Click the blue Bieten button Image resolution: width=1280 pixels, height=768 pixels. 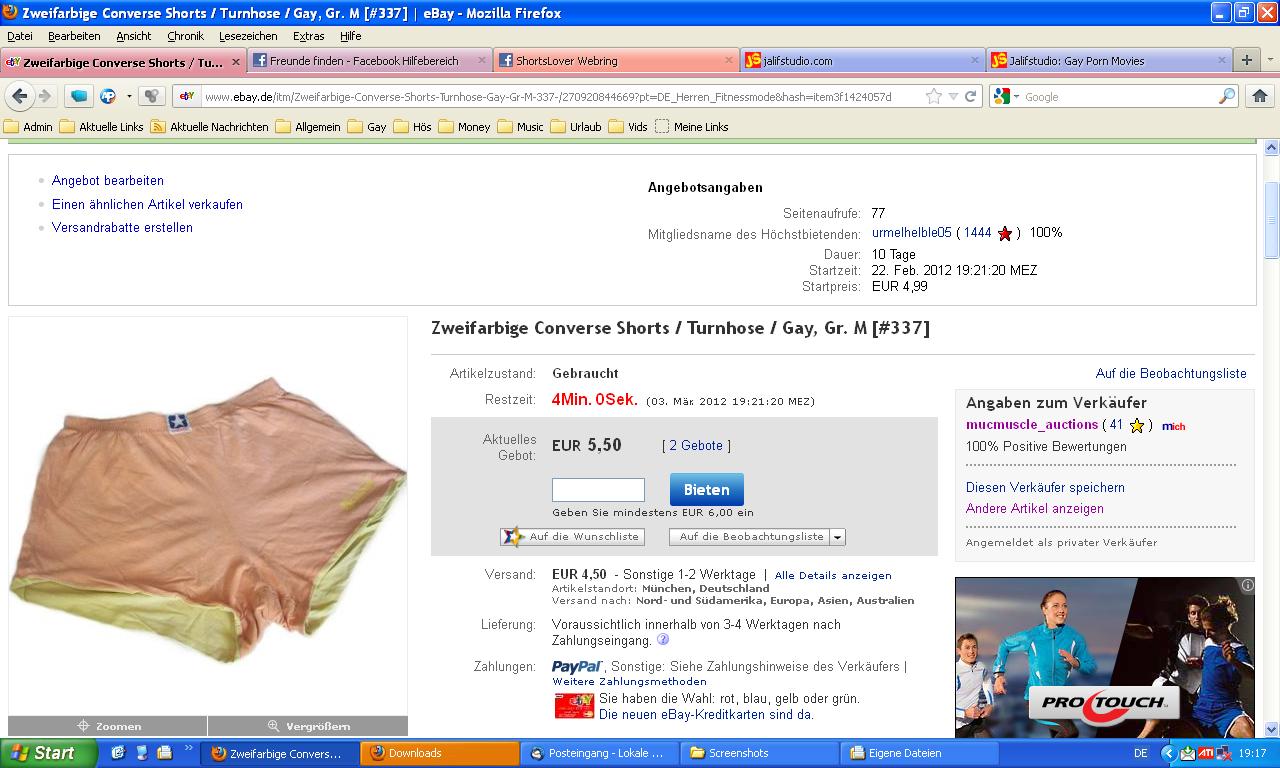706,490
